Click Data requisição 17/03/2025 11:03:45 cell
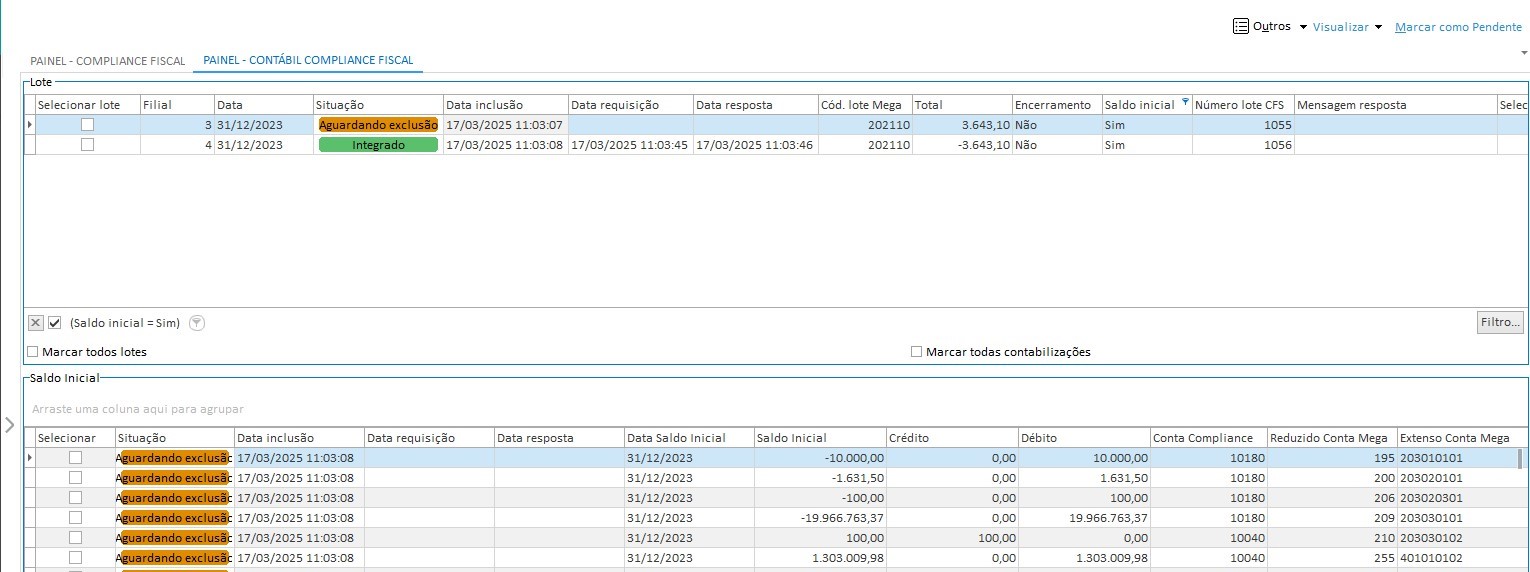 [630, 145]
